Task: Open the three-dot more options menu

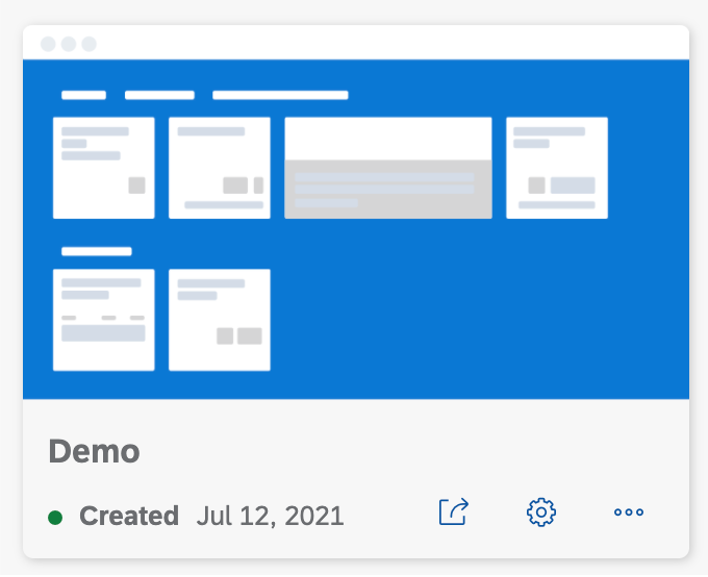Action: coord(629,512)
